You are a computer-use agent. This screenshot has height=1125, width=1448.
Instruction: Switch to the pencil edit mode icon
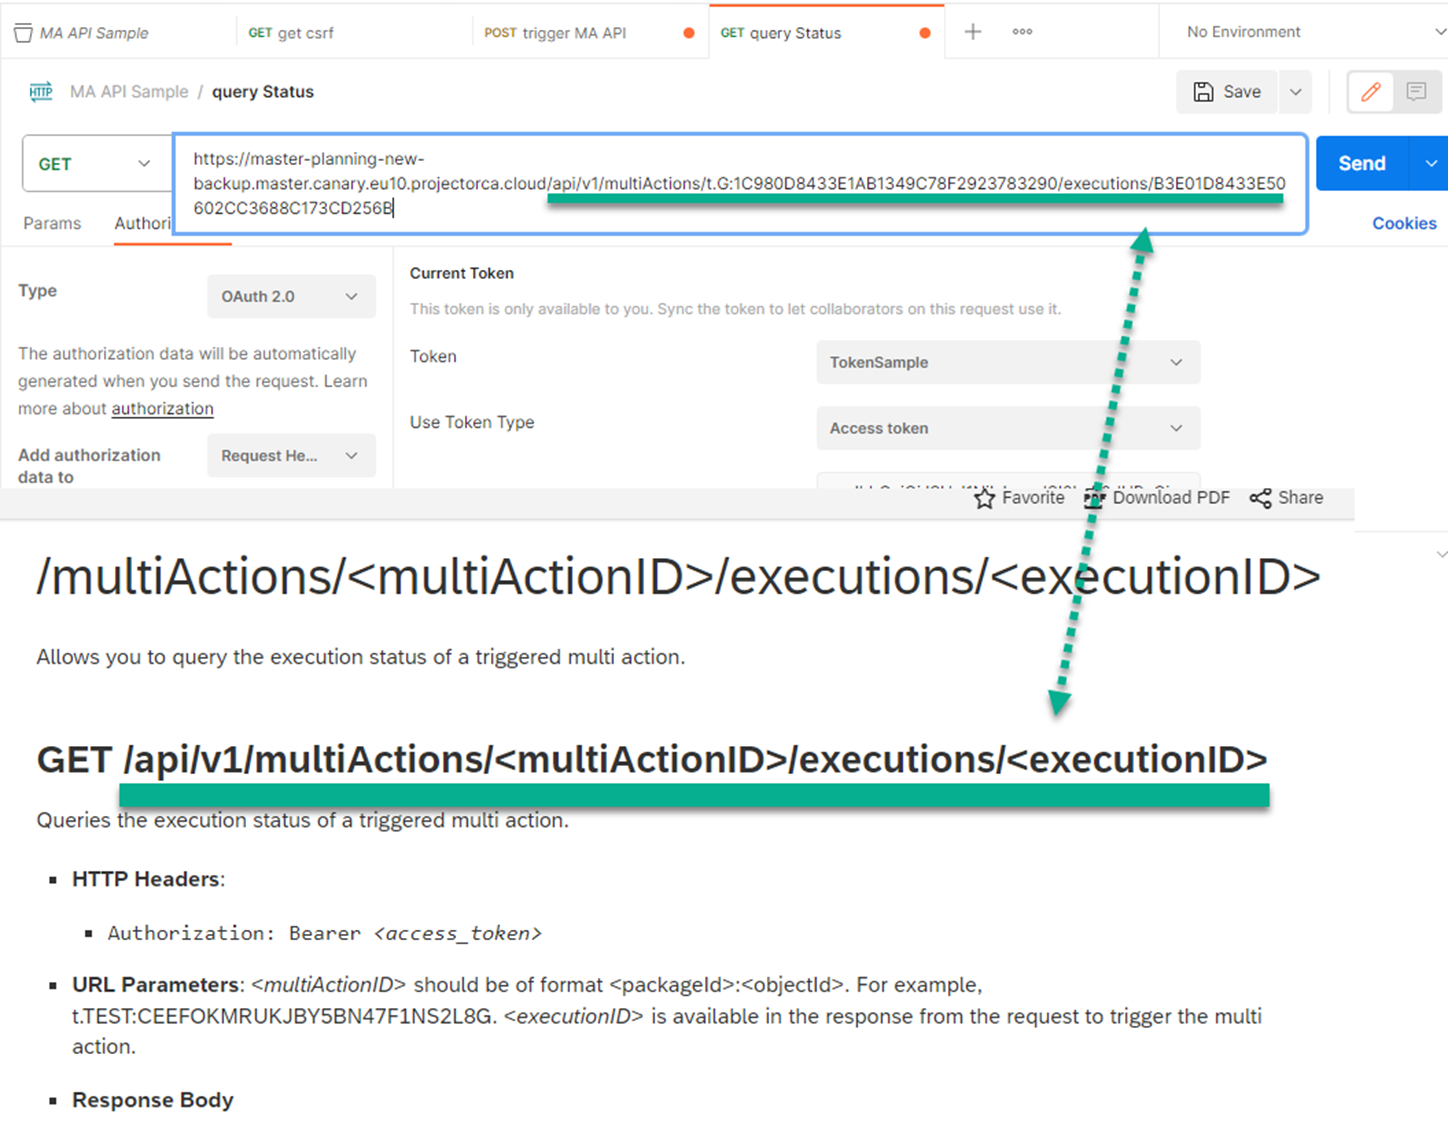(1371, 92)
